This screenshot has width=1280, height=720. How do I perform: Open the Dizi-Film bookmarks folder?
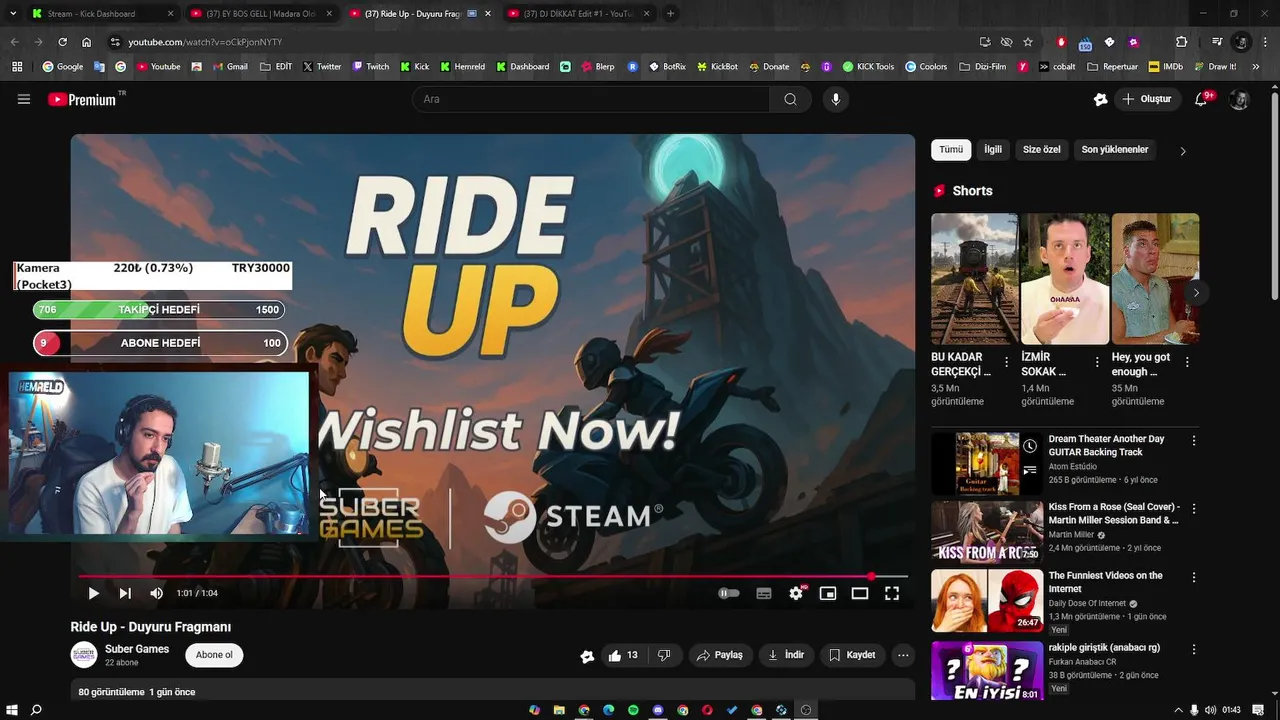tap(983, 67)
